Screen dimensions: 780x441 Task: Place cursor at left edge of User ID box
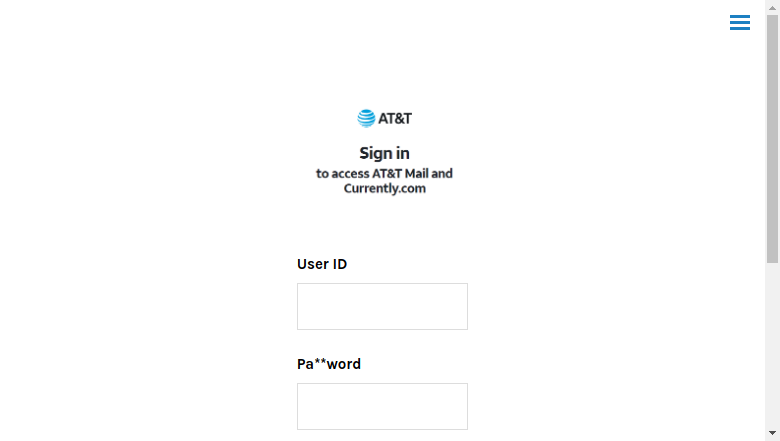click(301, 306)
